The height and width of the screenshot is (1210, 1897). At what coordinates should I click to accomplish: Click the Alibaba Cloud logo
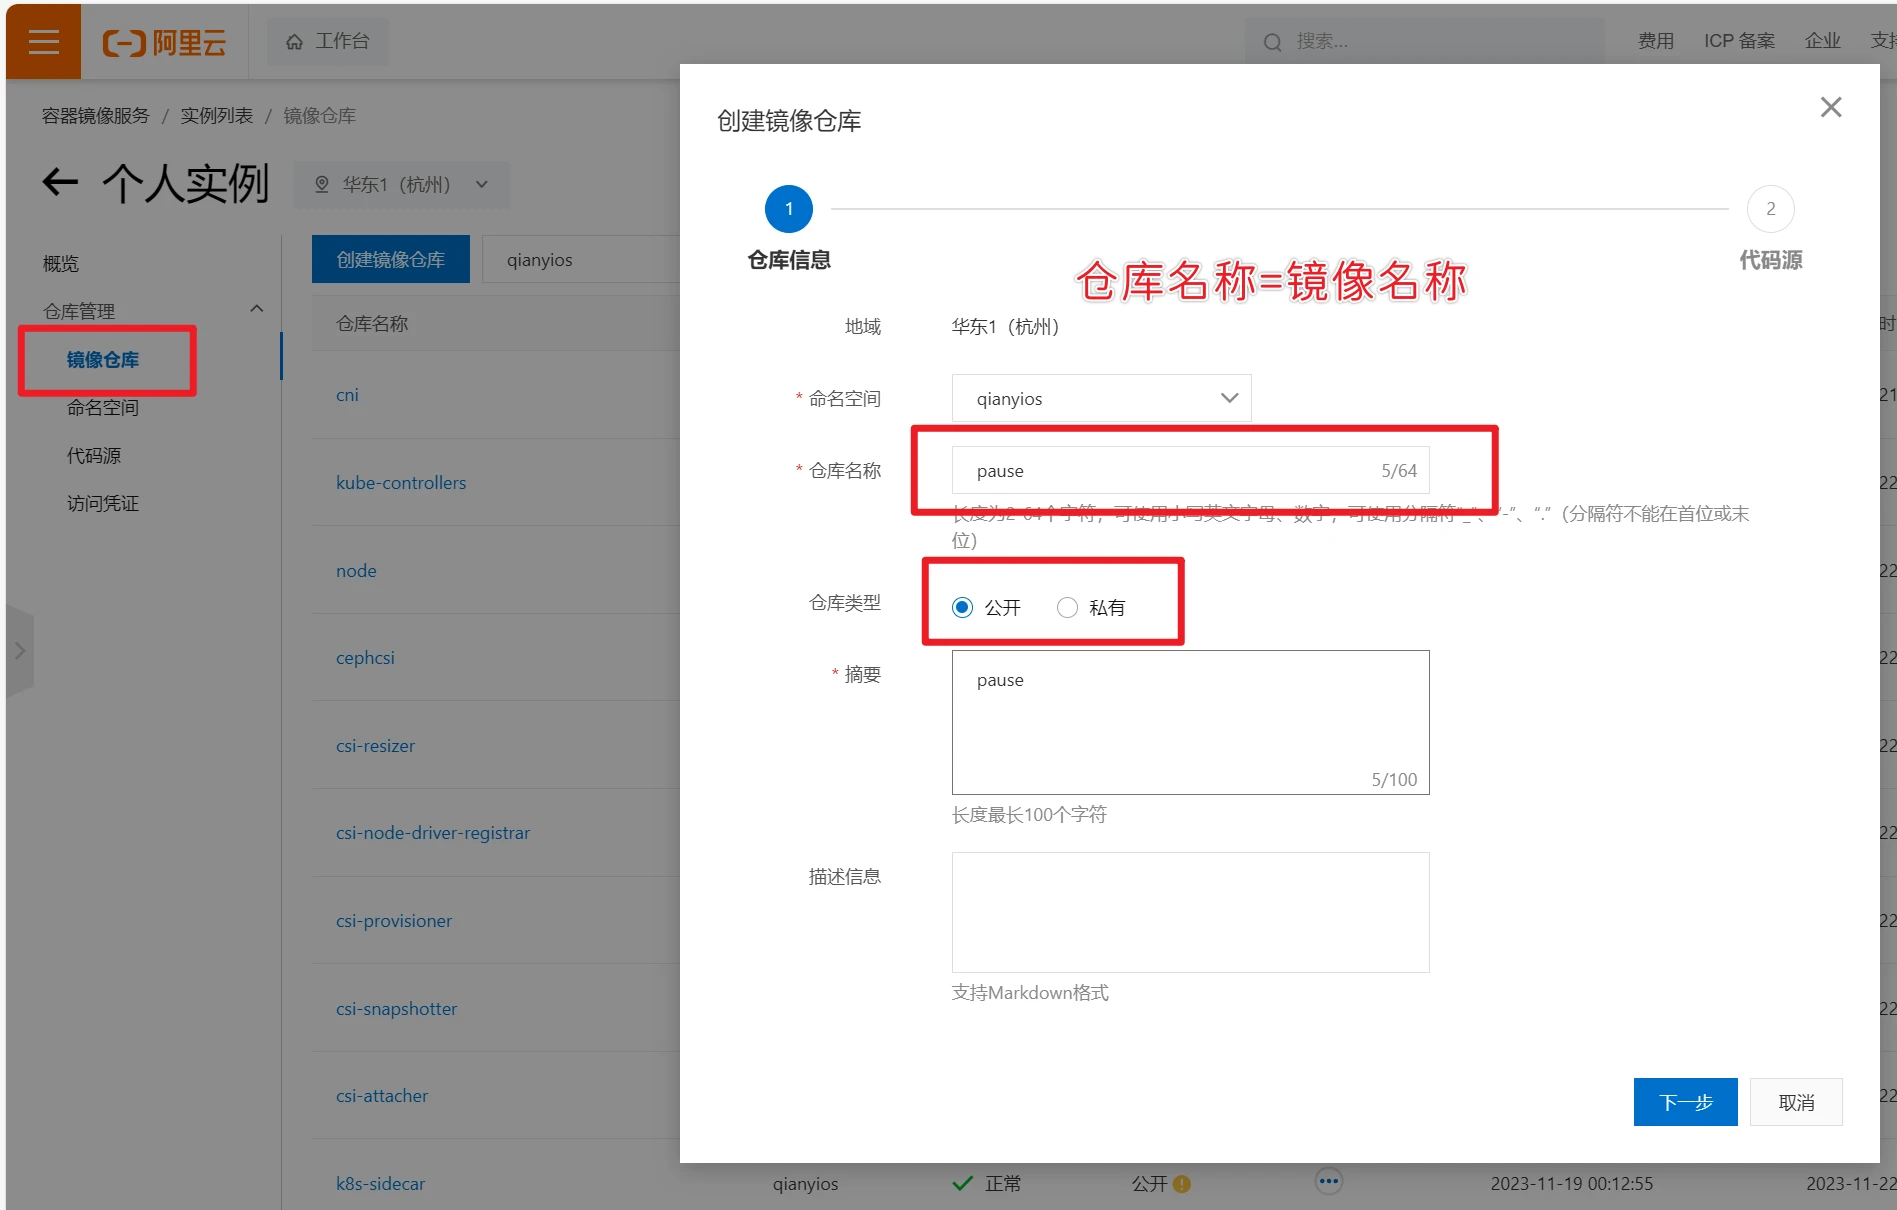point(164,42)
